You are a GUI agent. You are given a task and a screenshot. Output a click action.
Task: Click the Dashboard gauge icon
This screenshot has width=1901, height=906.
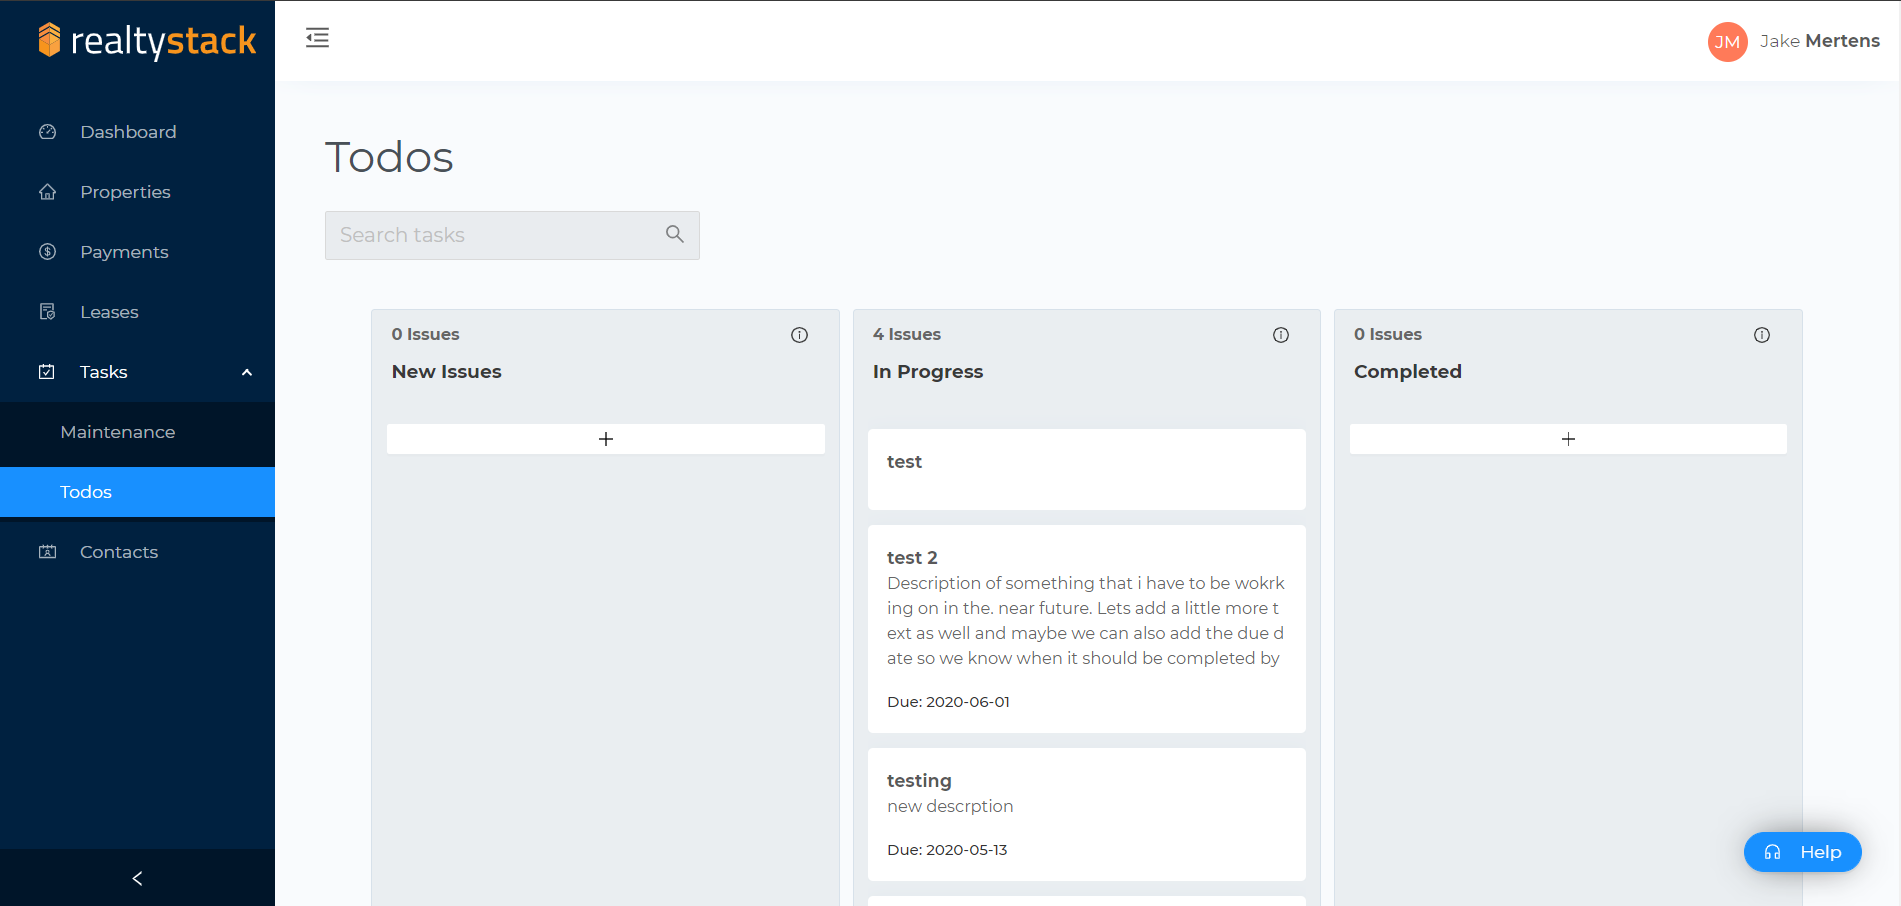click(x=47, y=132)
